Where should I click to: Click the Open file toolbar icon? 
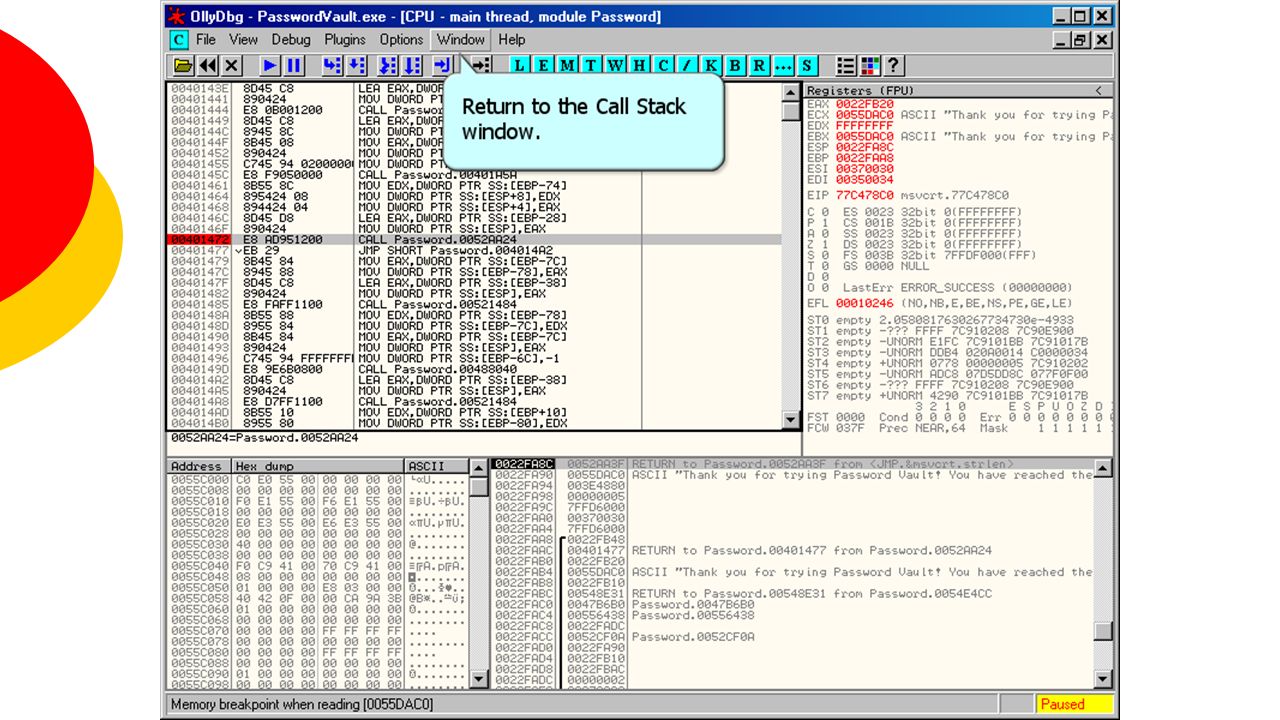(183, 65)
